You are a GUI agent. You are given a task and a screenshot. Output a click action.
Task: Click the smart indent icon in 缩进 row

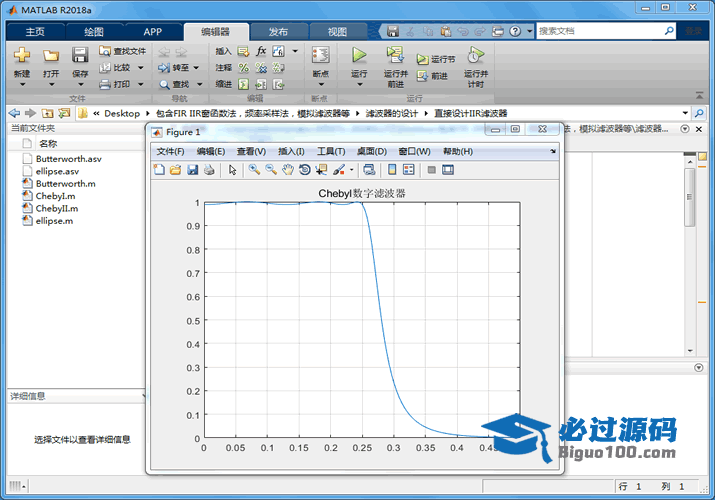click(244, 84)
